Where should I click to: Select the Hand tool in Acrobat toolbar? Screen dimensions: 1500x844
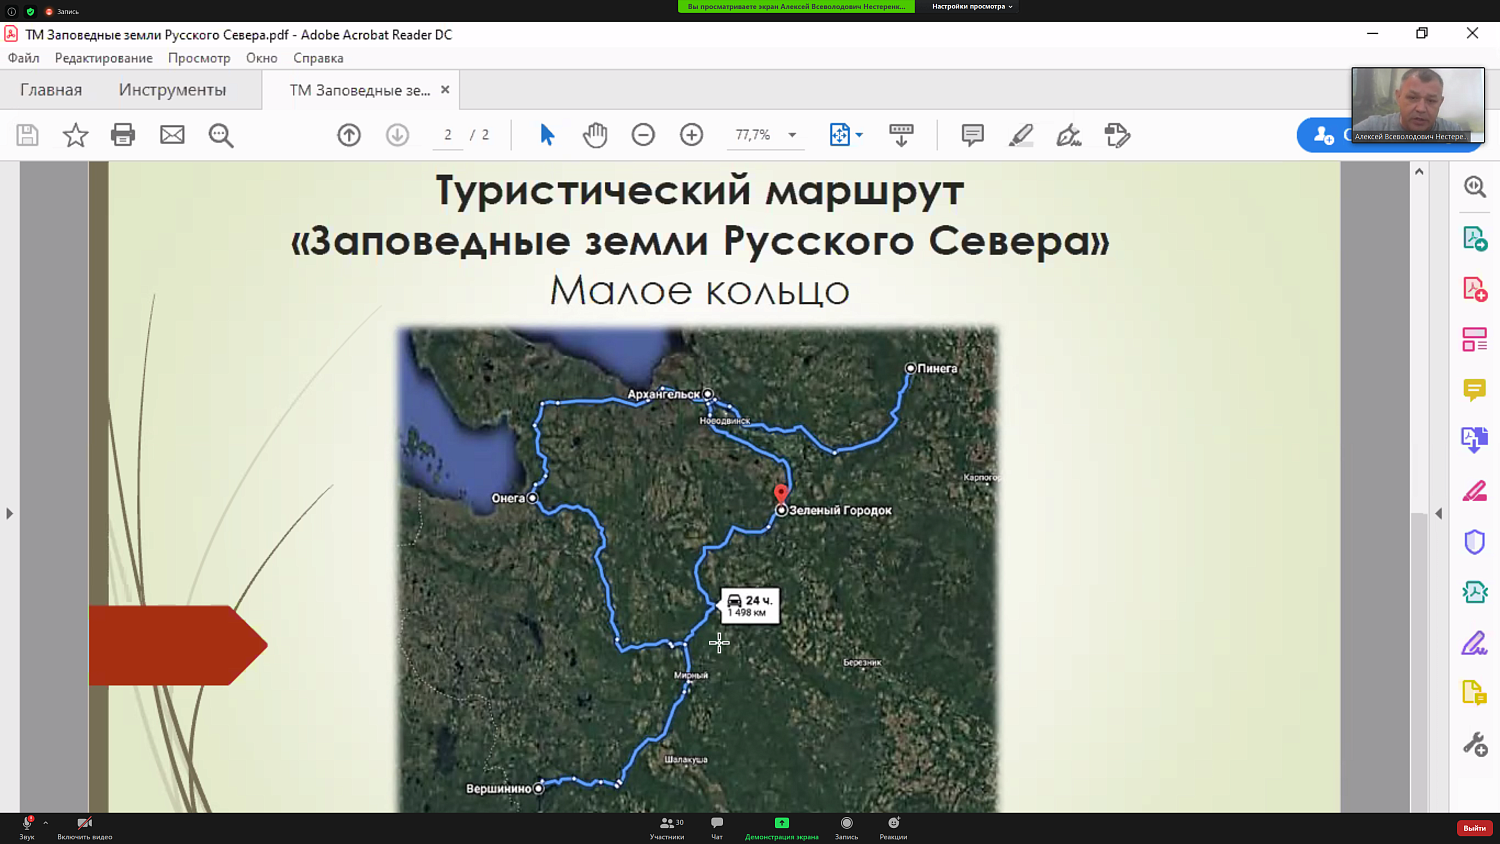[x=595, y=135]
